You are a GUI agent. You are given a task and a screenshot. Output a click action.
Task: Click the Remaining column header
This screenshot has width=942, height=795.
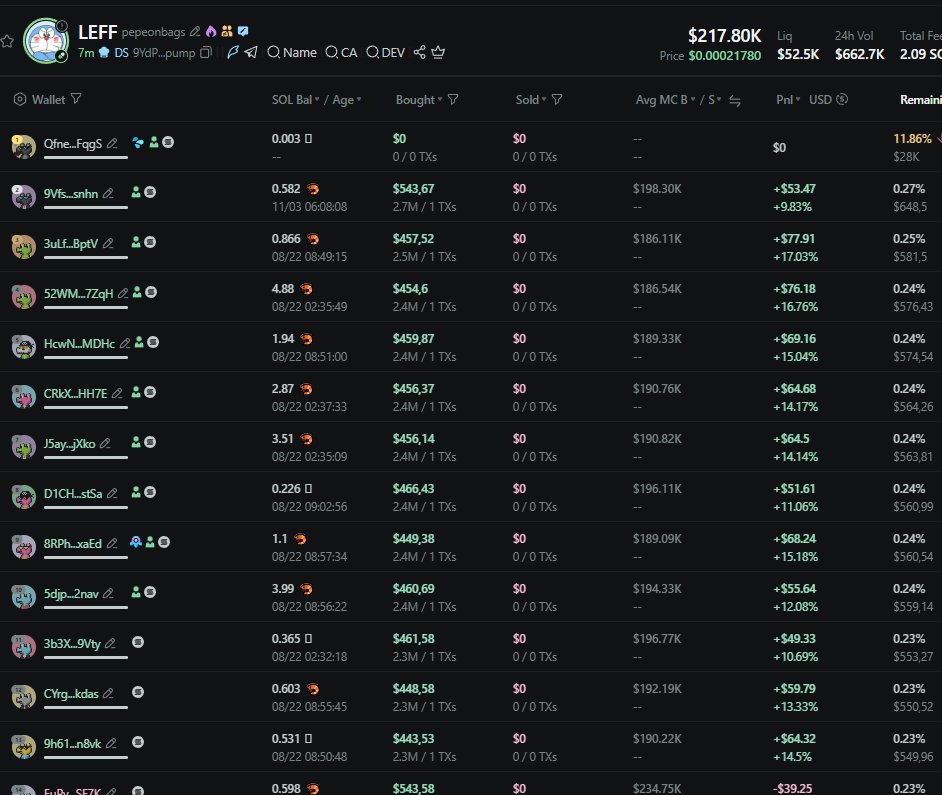coord(920,100)
